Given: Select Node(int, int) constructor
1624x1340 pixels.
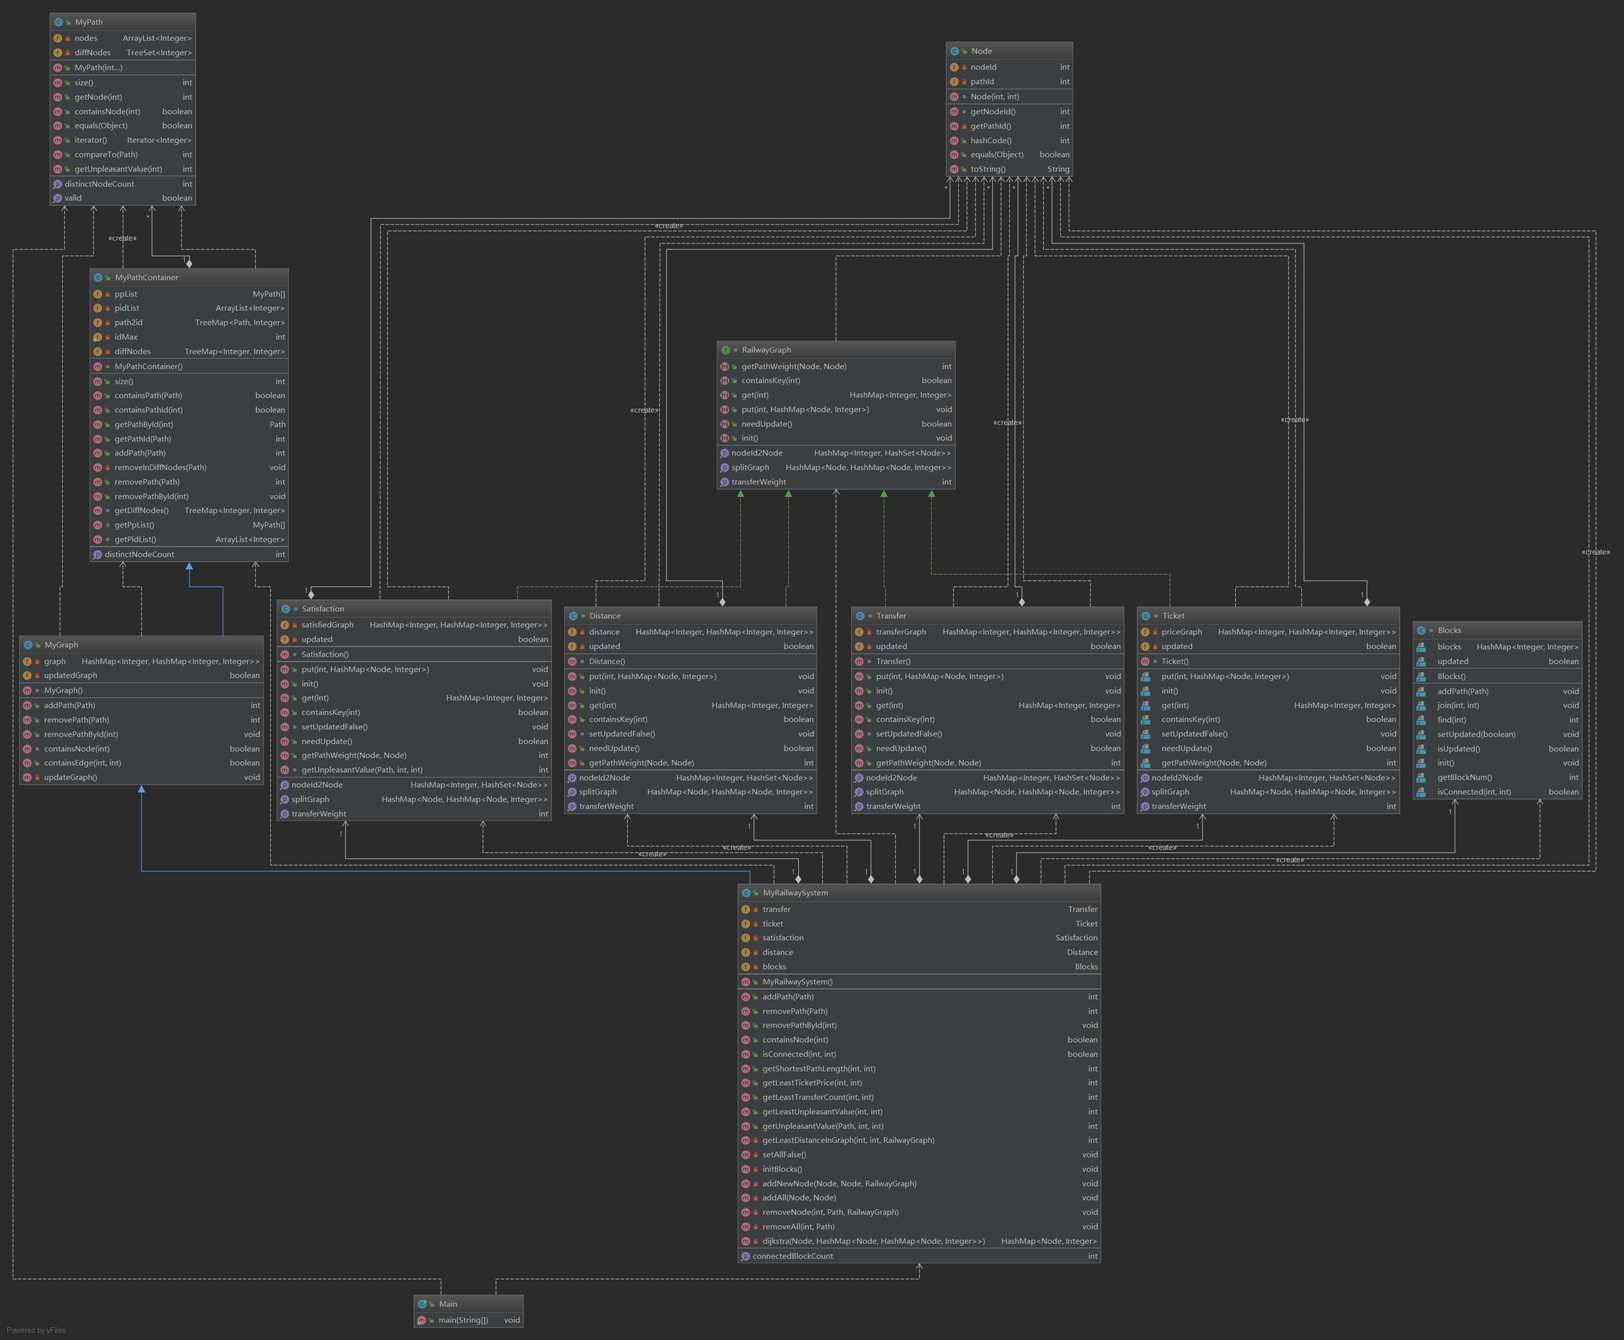Looking at the screenshot, I should point(995,97).
